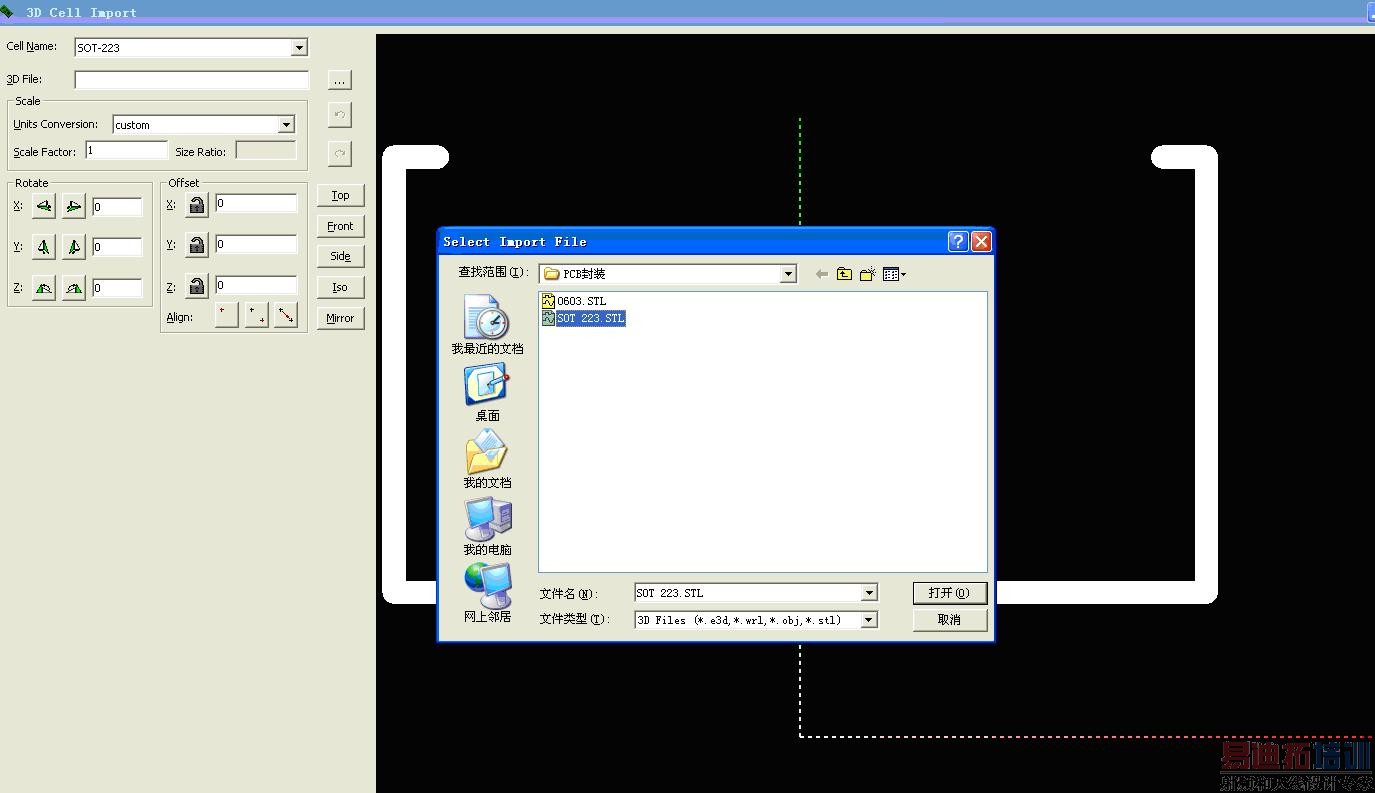This screenshot has width=1375, height=793.
Task: Click the left Y-axis rotate icon button
Action: click(x=44, y=247)
